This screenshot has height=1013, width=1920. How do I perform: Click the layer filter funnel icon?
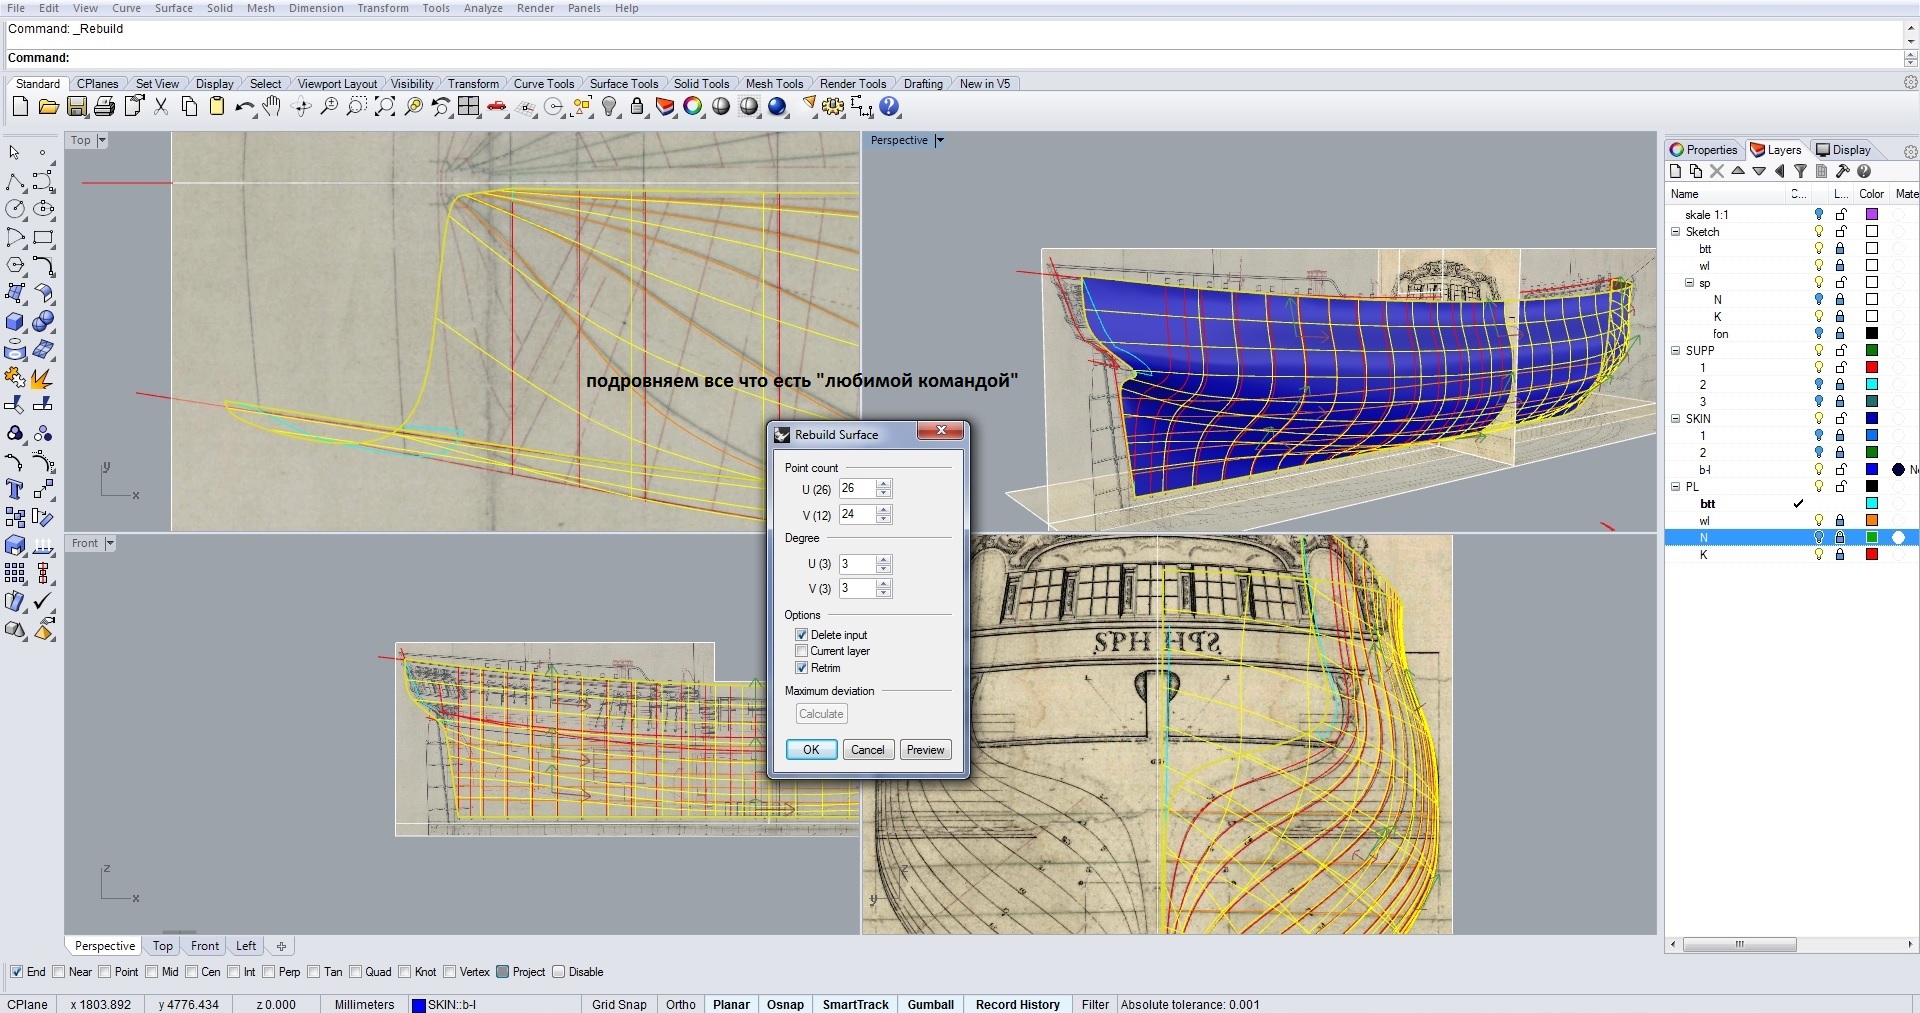[x=1800, y=171]
